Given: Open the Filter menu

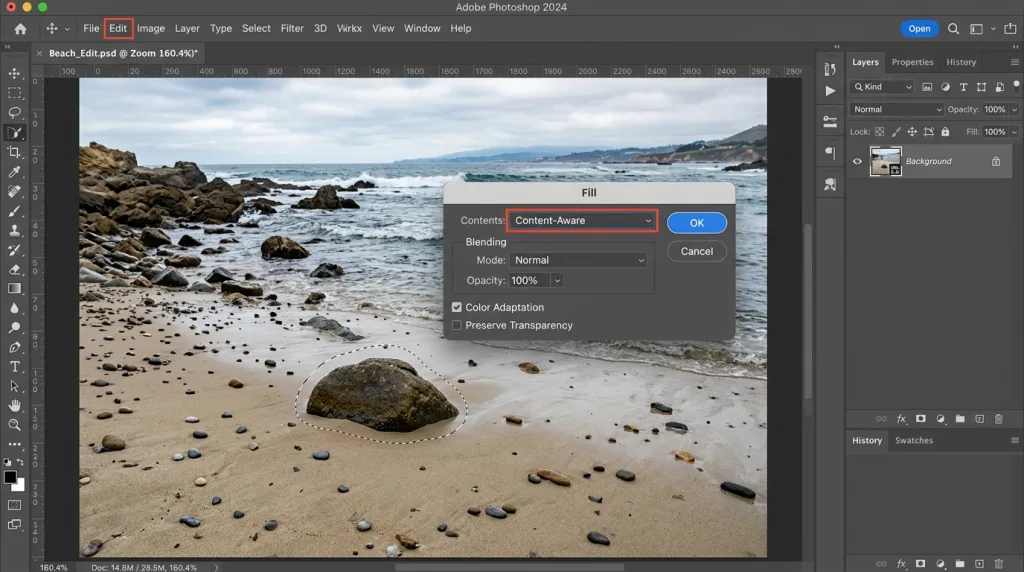Looking at the screenshot, I should point(292,29).
